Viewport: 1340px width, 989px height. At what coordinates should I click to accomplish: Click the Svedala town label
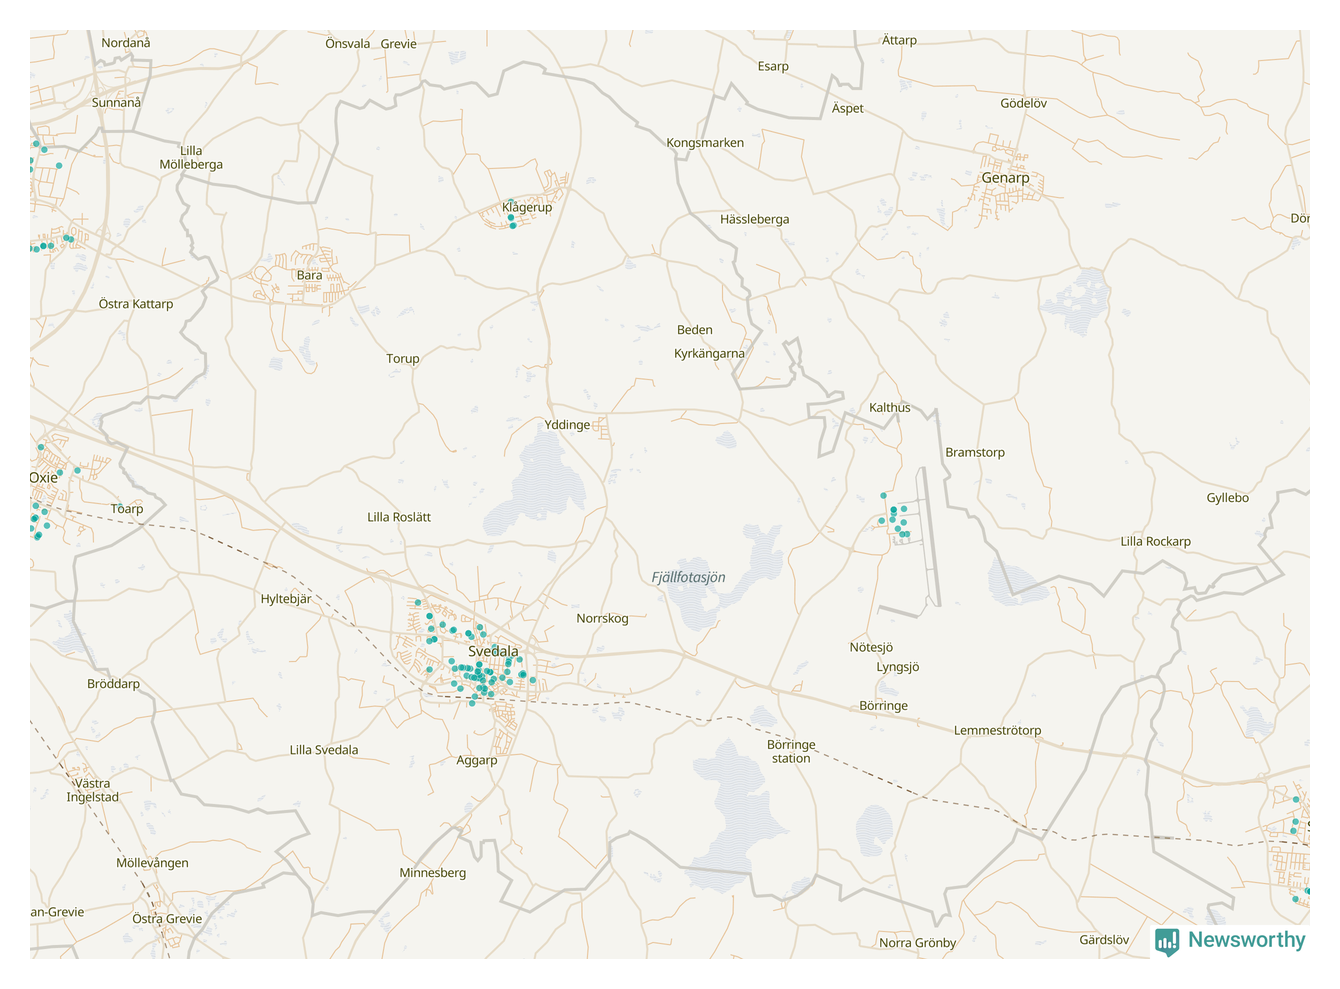tap(493, 651)
